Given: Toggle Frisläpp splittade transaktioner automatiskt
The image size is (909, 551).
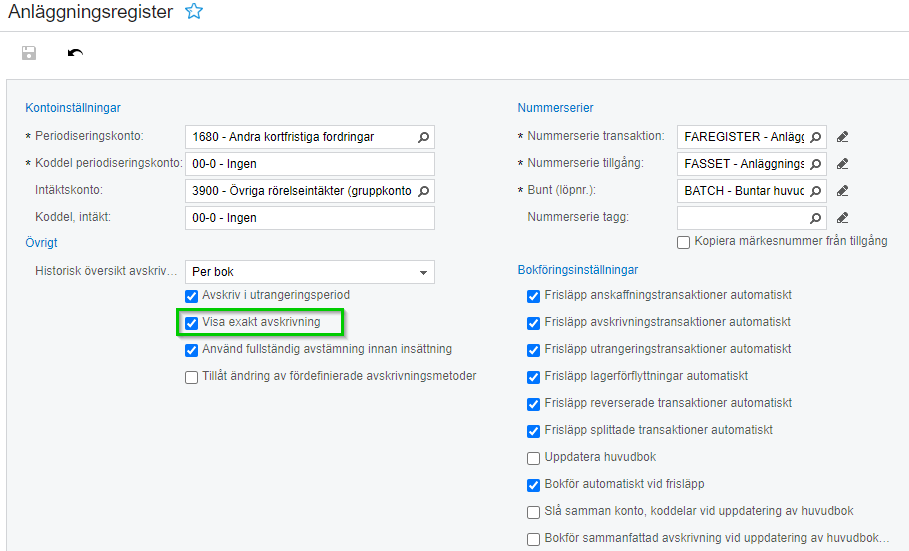Looking at the screenshot, I should point(533,432).
